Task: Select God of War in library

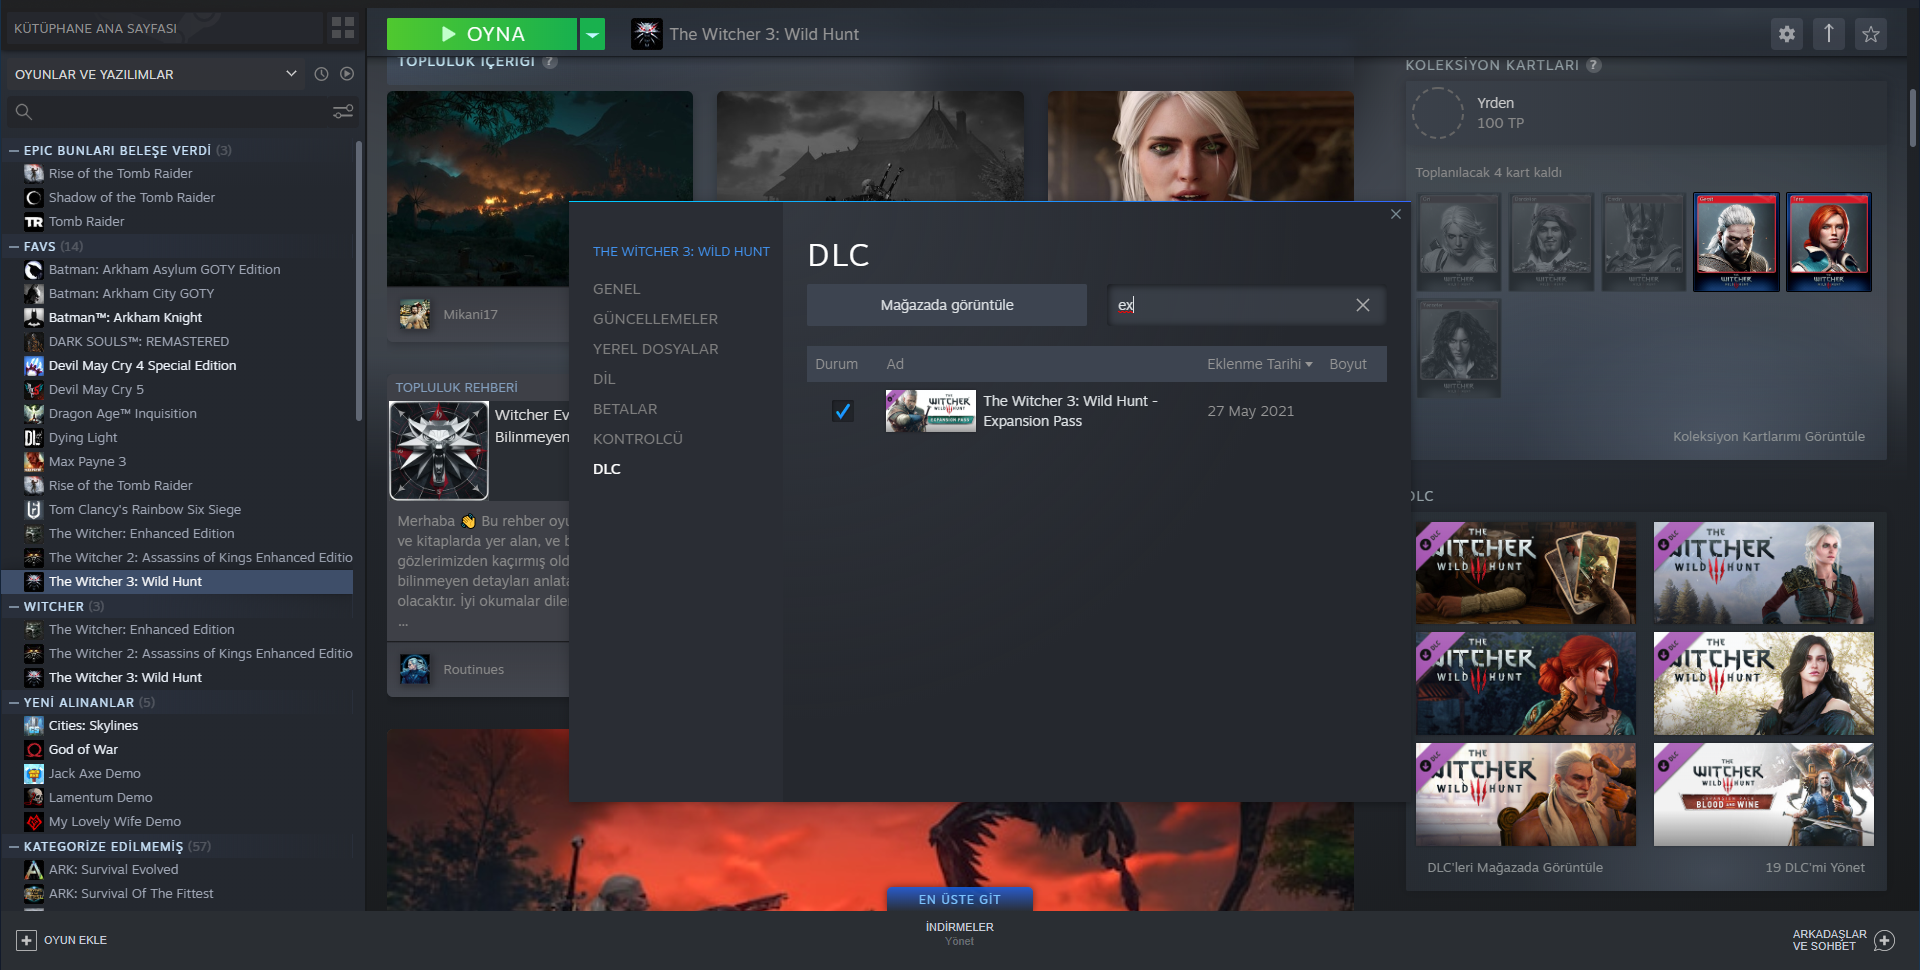Action: click(83, 749)
